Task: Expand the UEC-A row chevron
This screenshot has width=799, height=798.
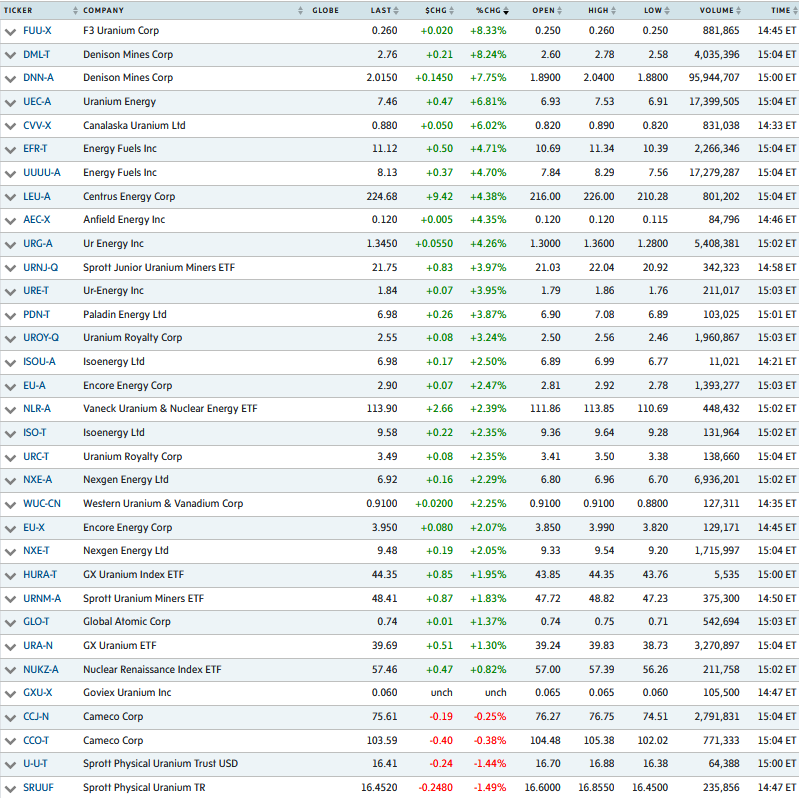Action: point(10,102)
